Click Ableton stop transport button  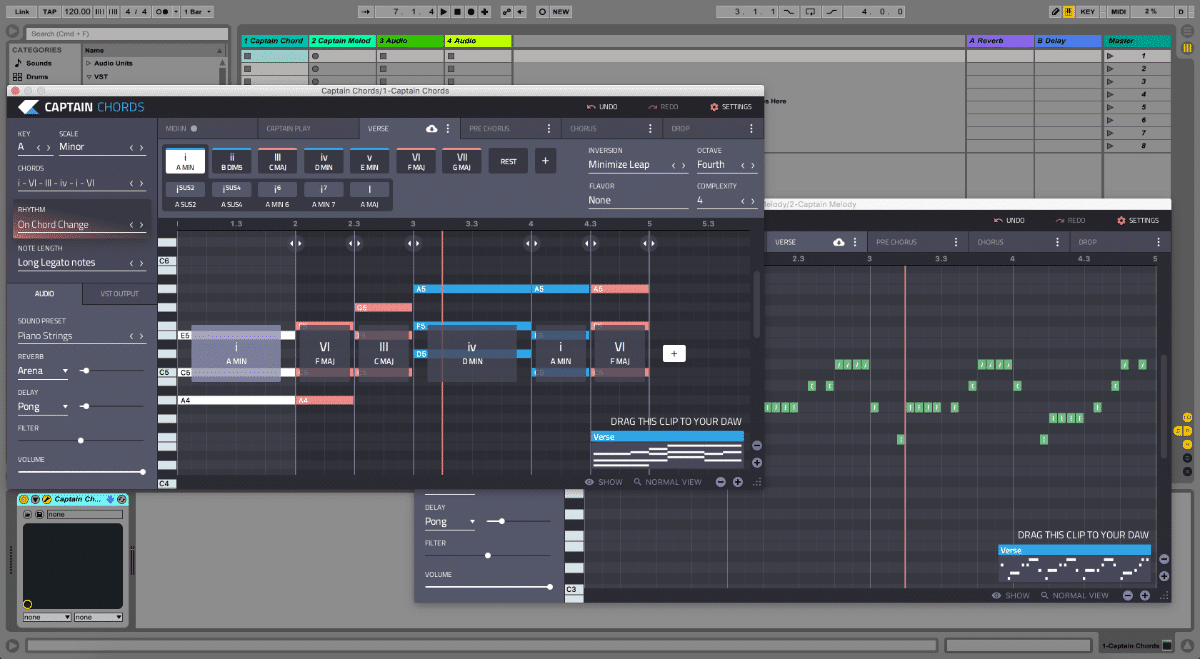457,12
